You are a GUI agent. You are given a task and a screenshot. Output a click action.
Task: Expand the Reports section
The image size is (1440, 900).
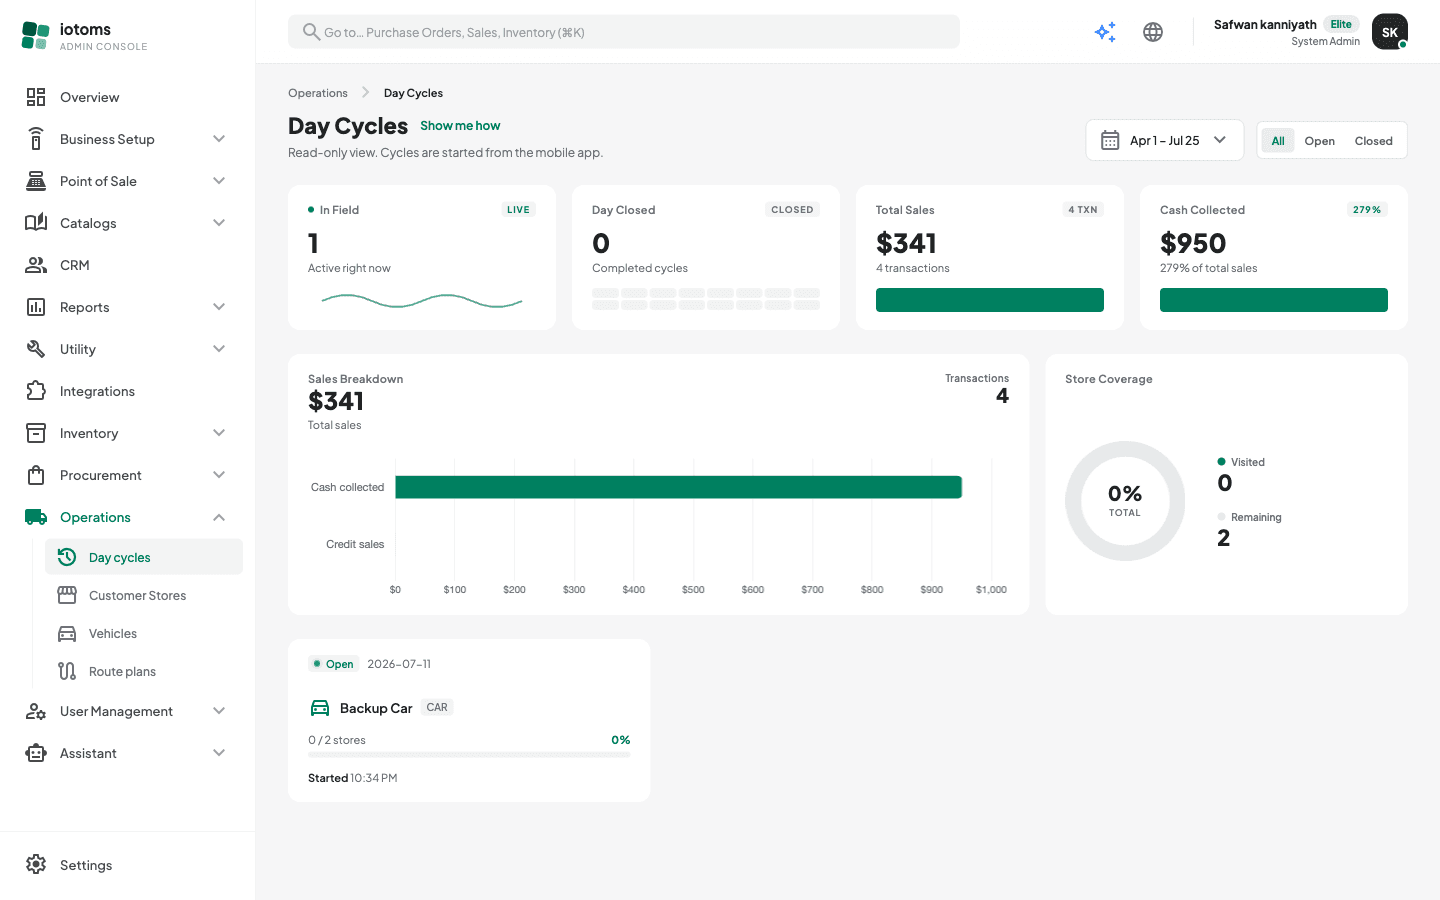coord(127,307)
